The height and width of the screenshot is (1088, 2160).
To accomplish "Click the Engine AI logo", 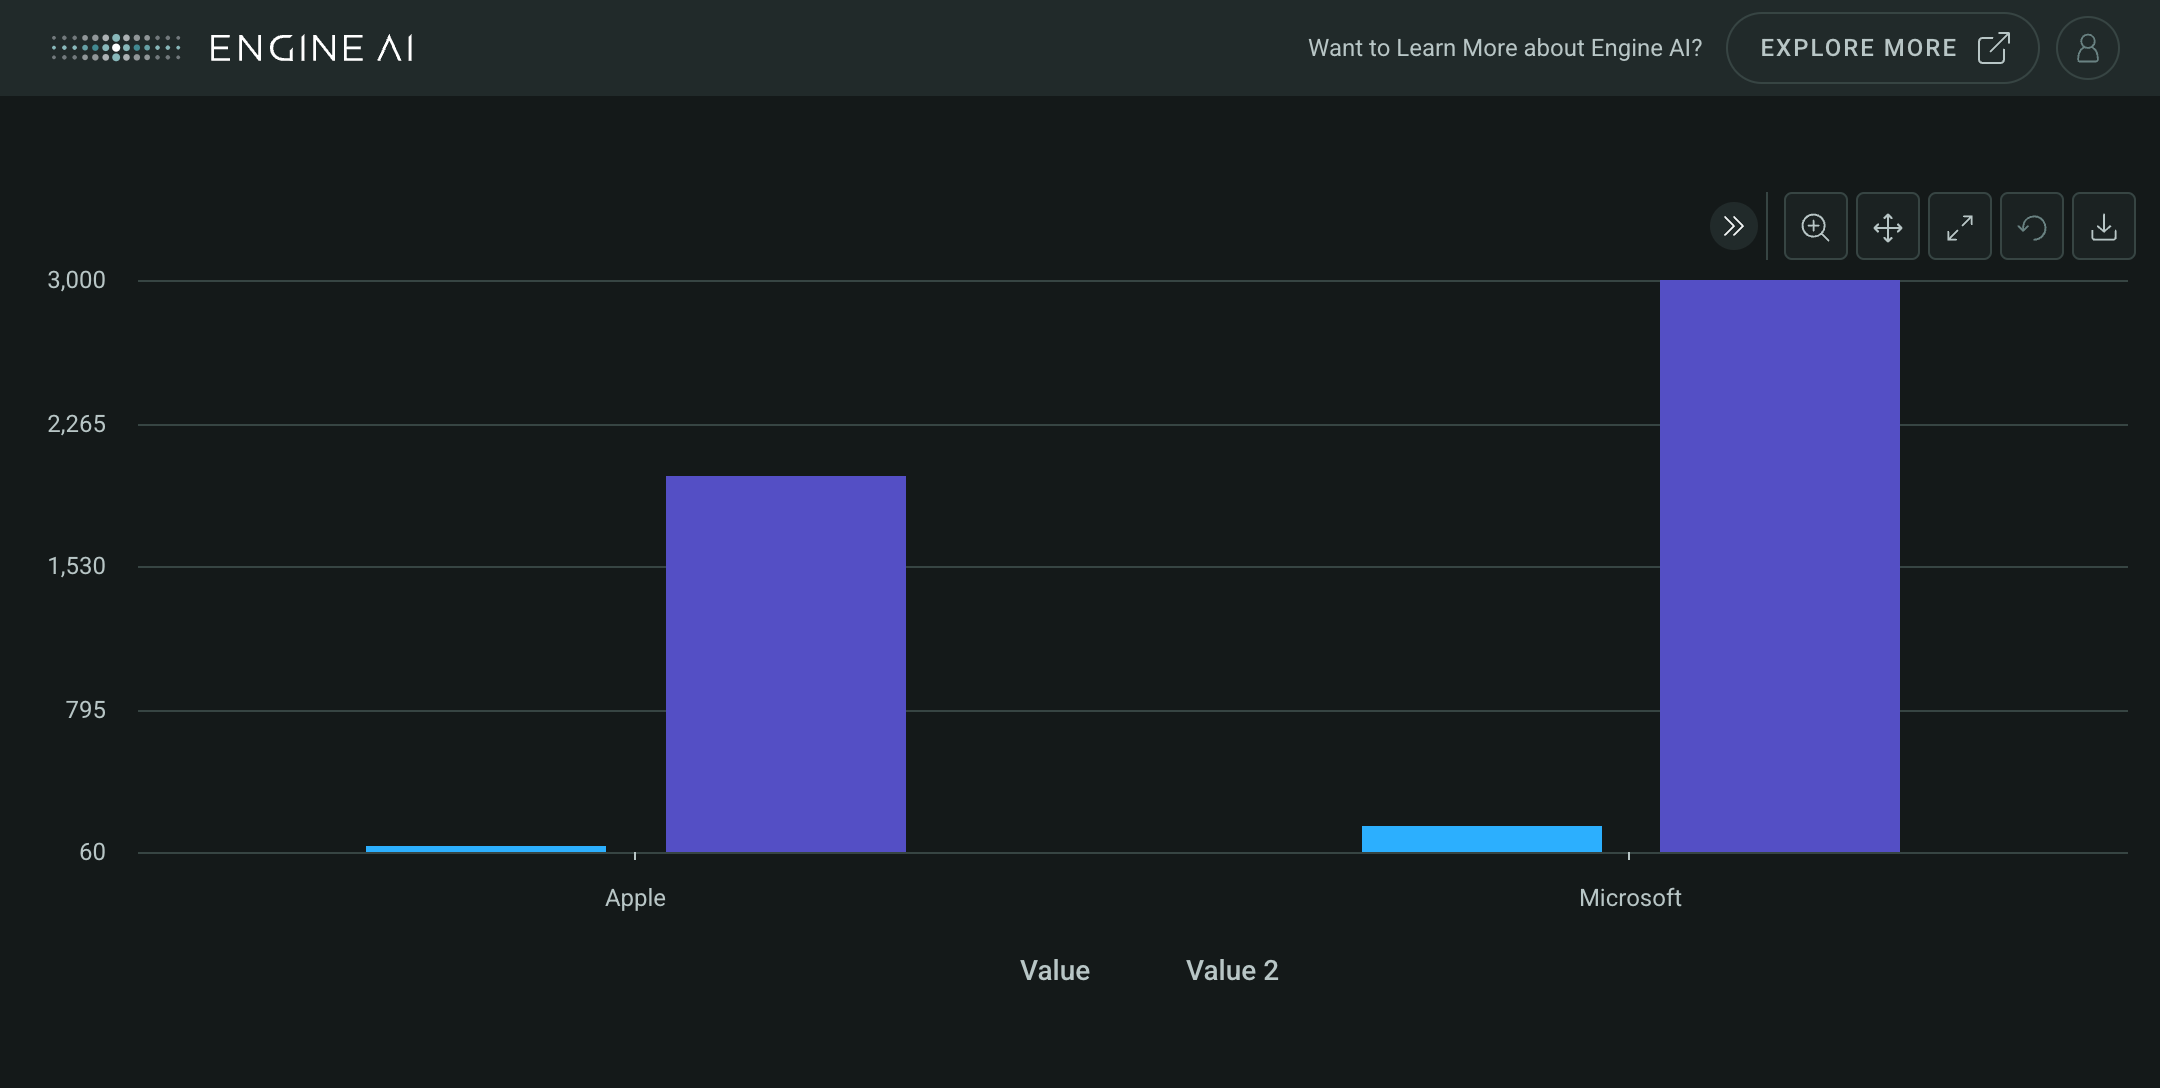I will point(232,48).
